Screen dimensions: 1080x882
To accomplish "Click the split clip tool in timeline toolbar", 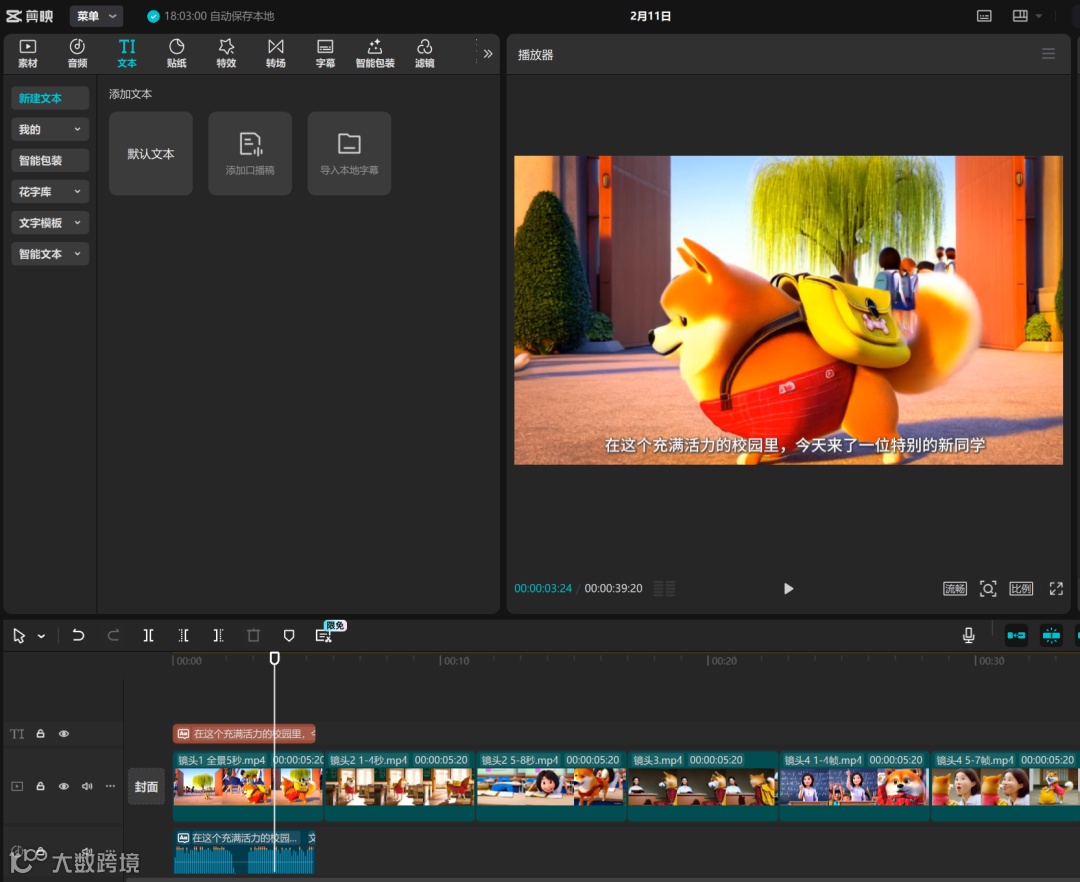I will (148, 636).
